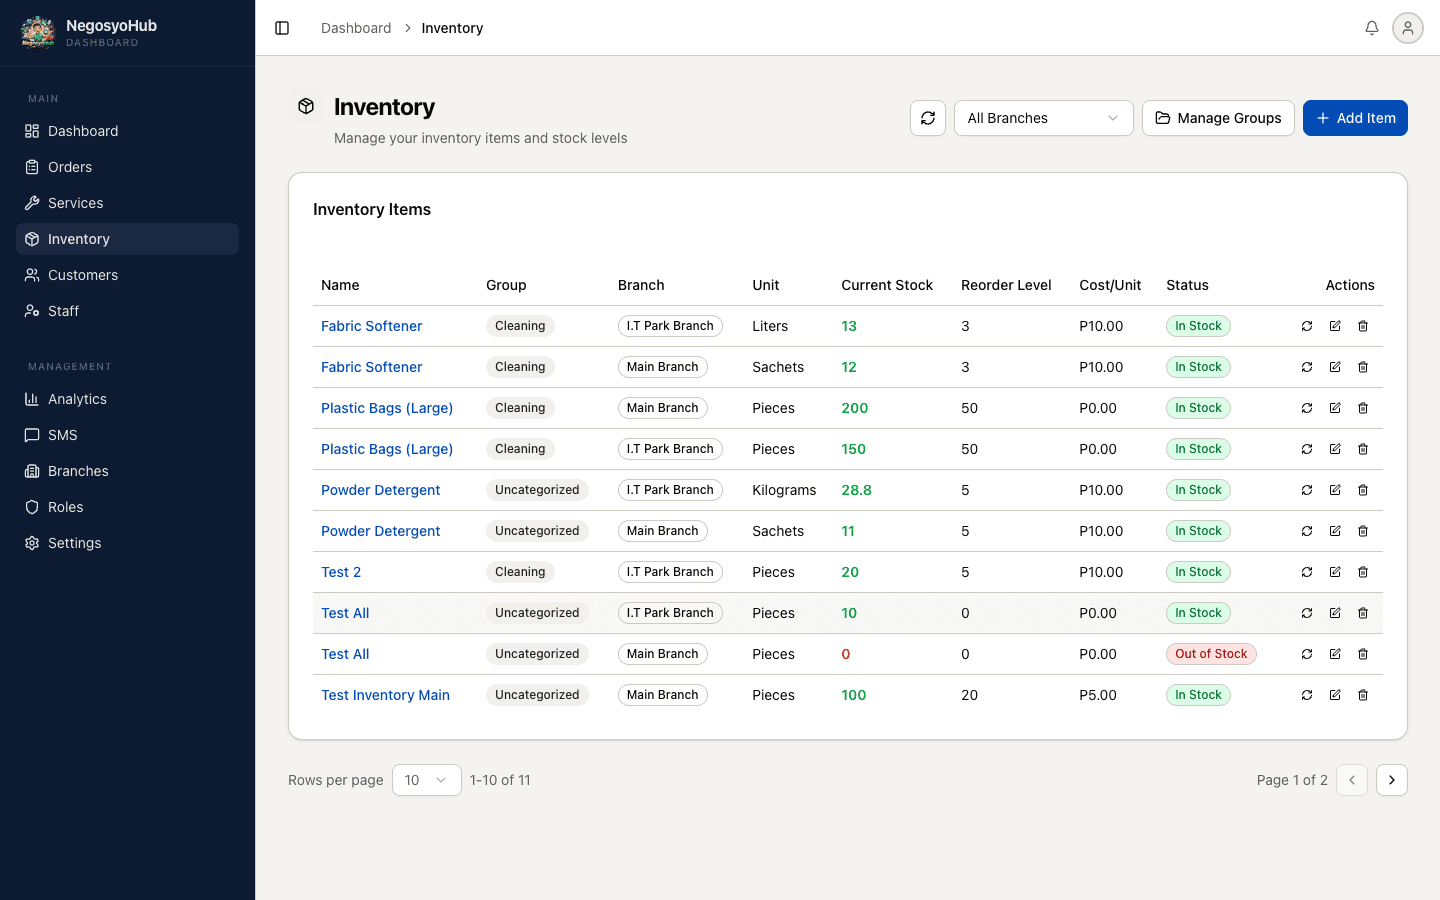Image resolution: width=1440 pixels, height=900 pixels.
Task: Delete the Test 2 item
Action: point(1363,572)
